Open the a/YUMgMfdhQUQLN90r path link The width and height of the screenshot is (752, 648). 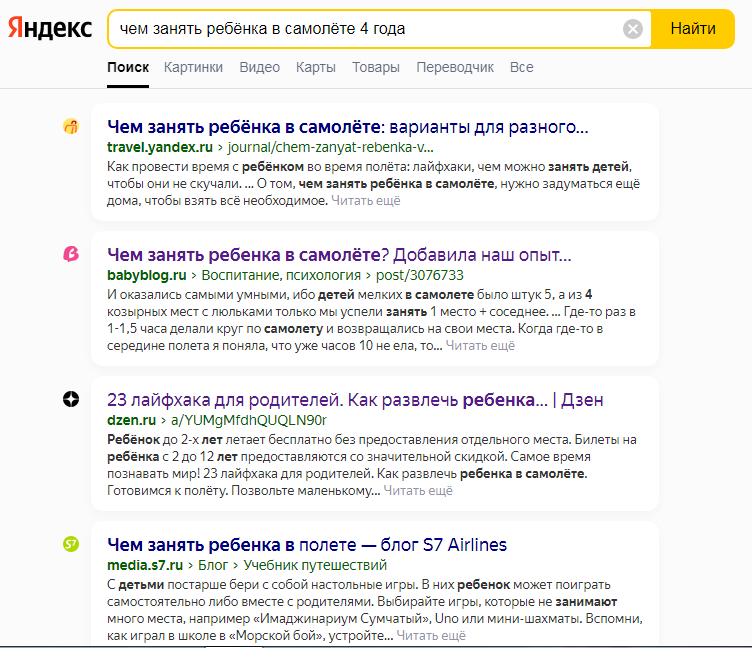[248, 420]
